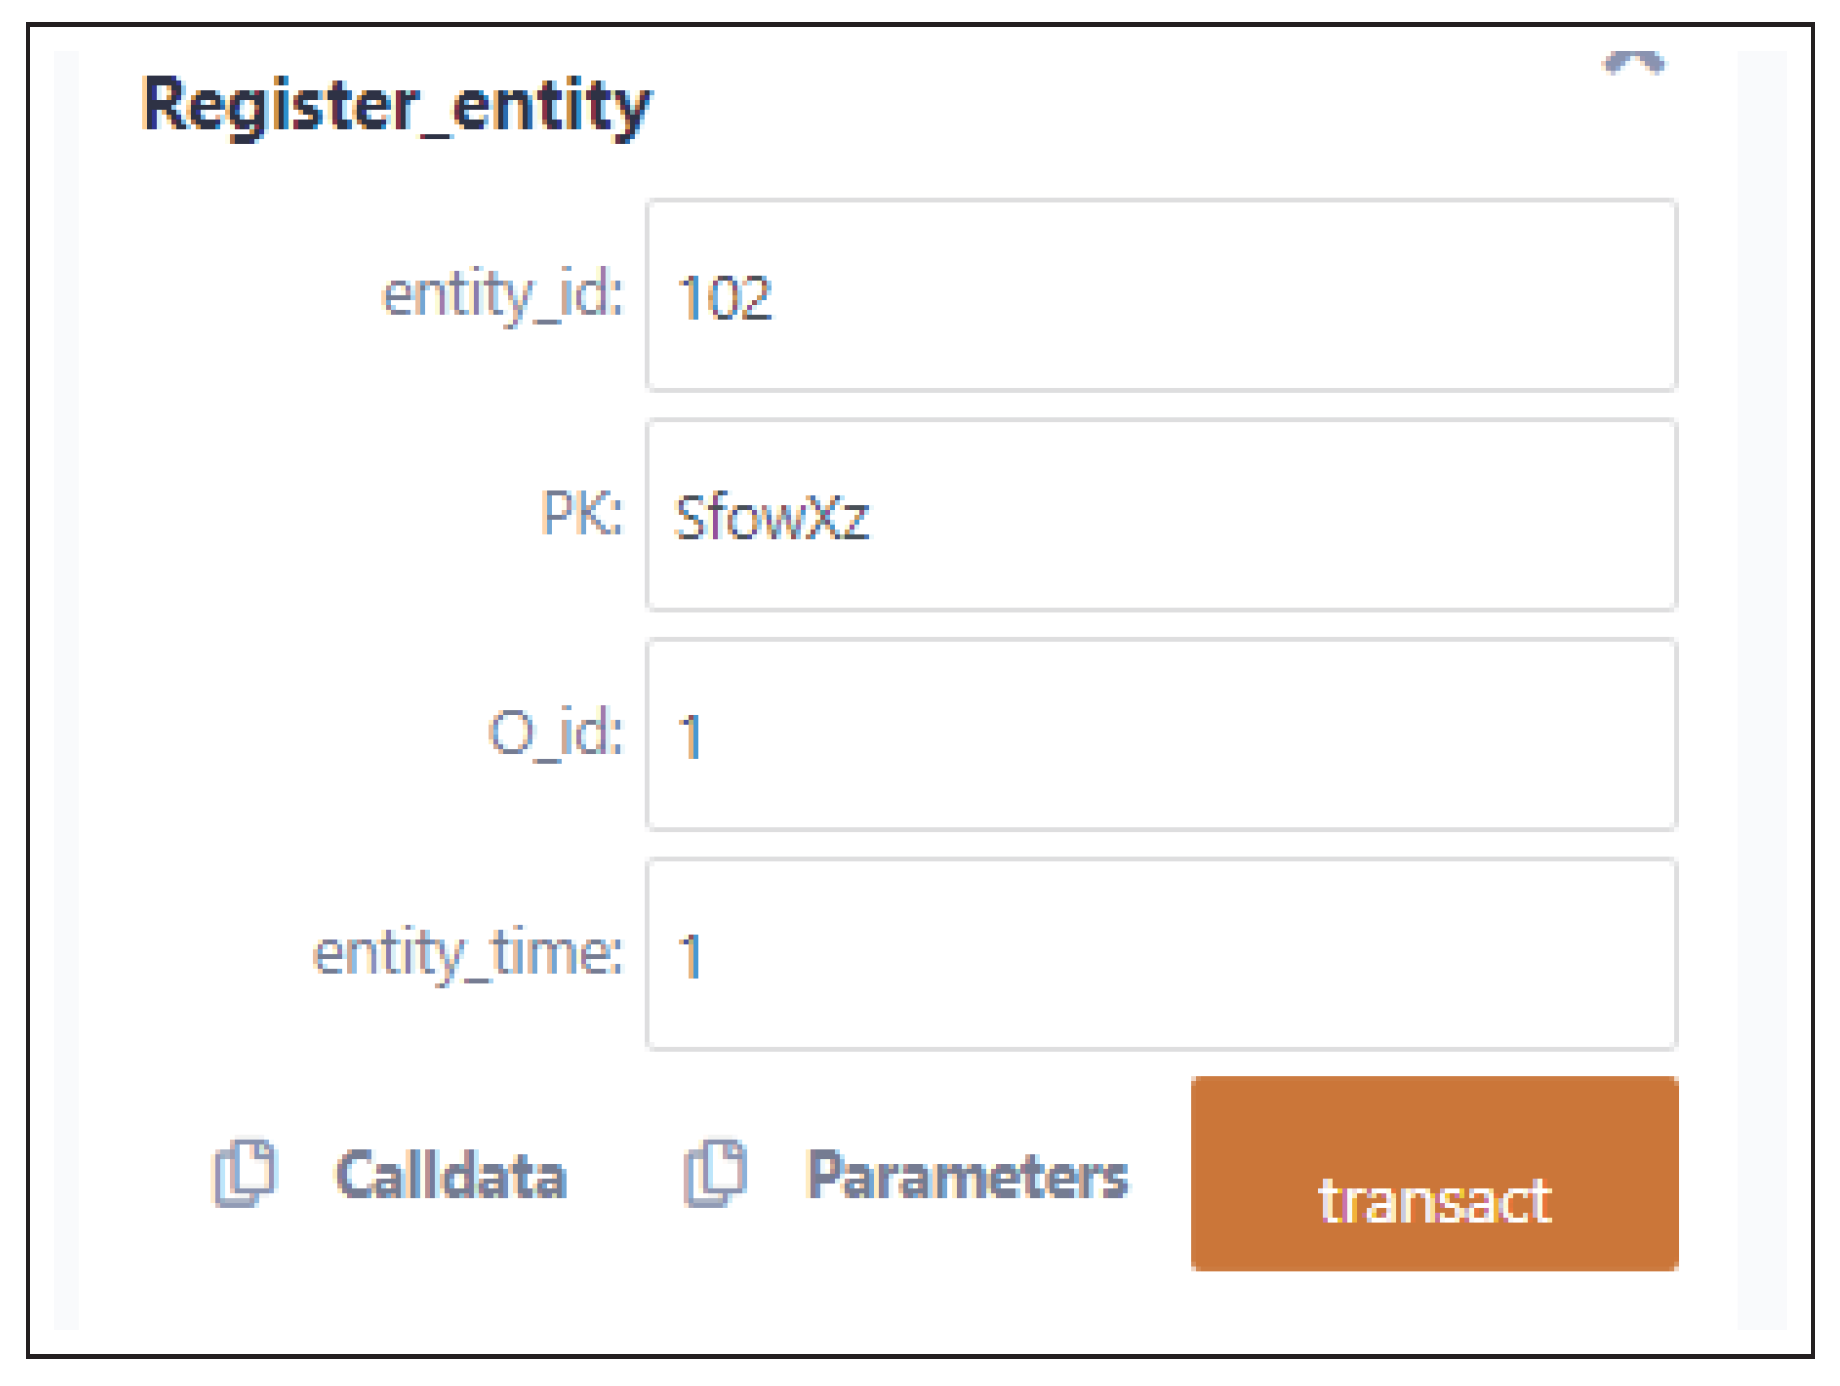Screen dimensions: 1840x1386
Task: Click the right-edge scrollbar strip
Action: pos(1761,690)
